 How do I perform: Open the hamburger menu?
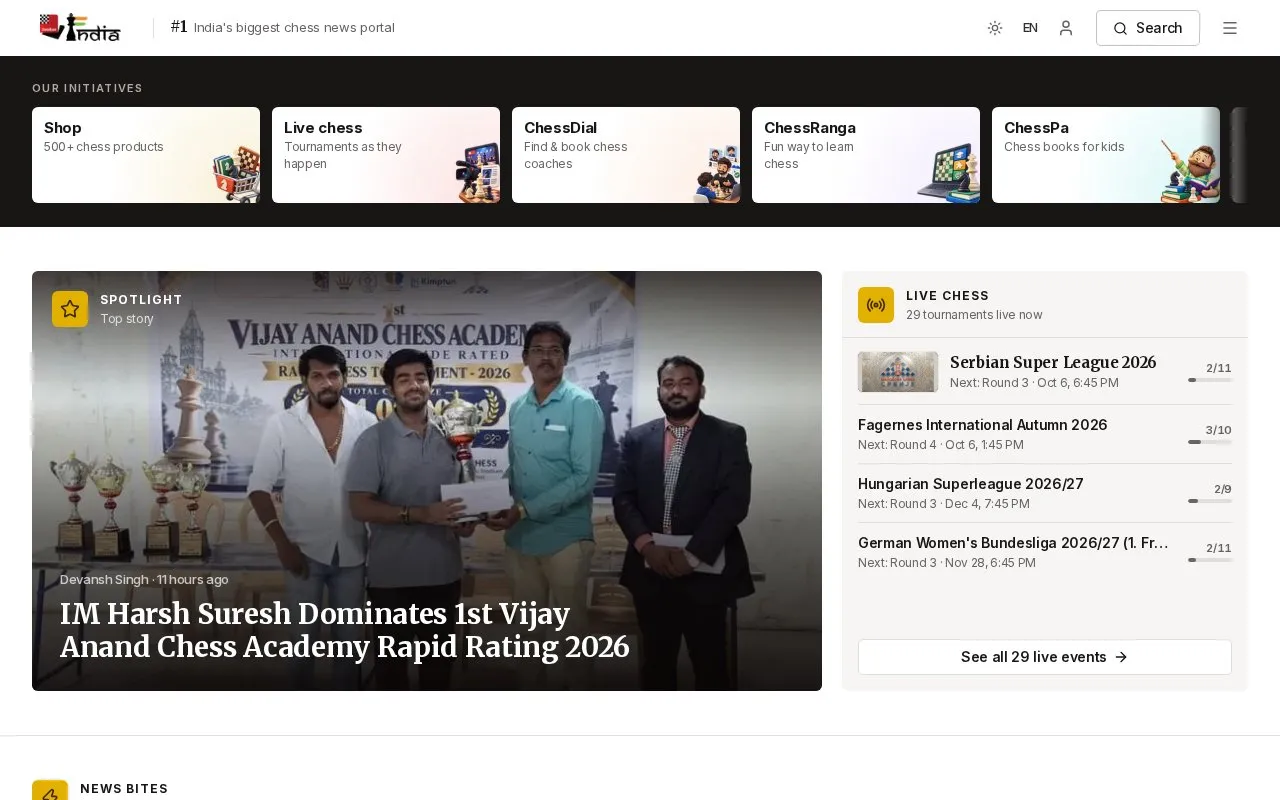[x=1230, y=28]
